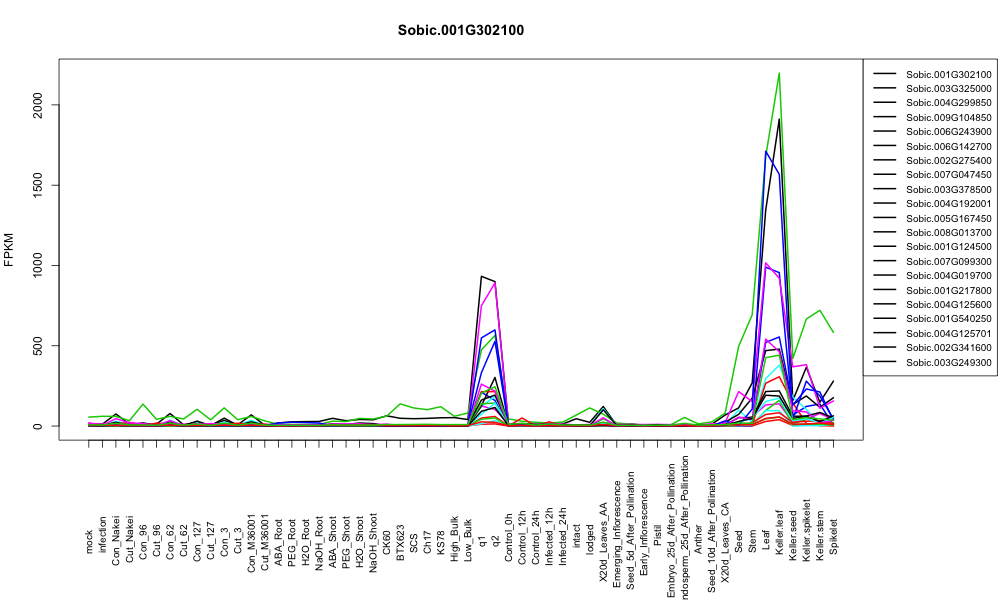The image size is (1000, 600).
Task: Select legend entry Sobic.003G249300
Action: pos(932,362)
